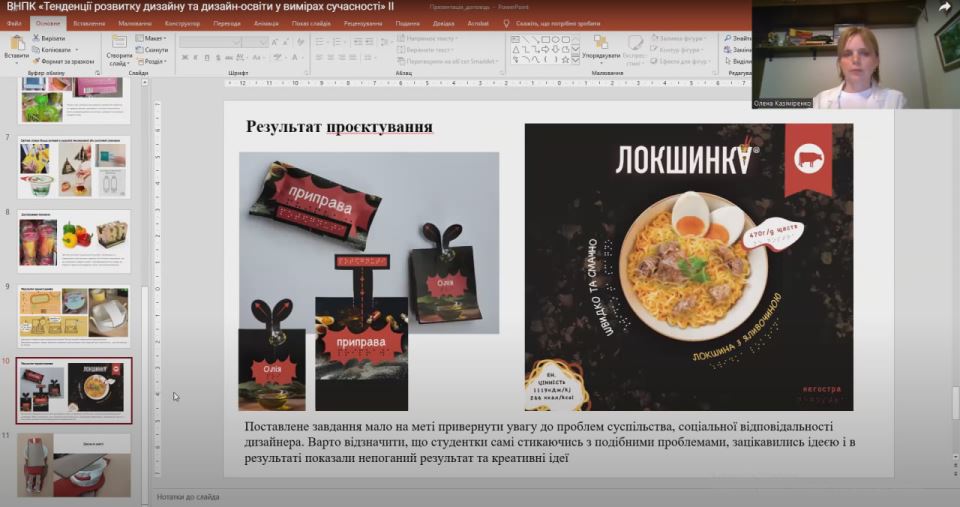Open the font size combo box

pos(255,42)
